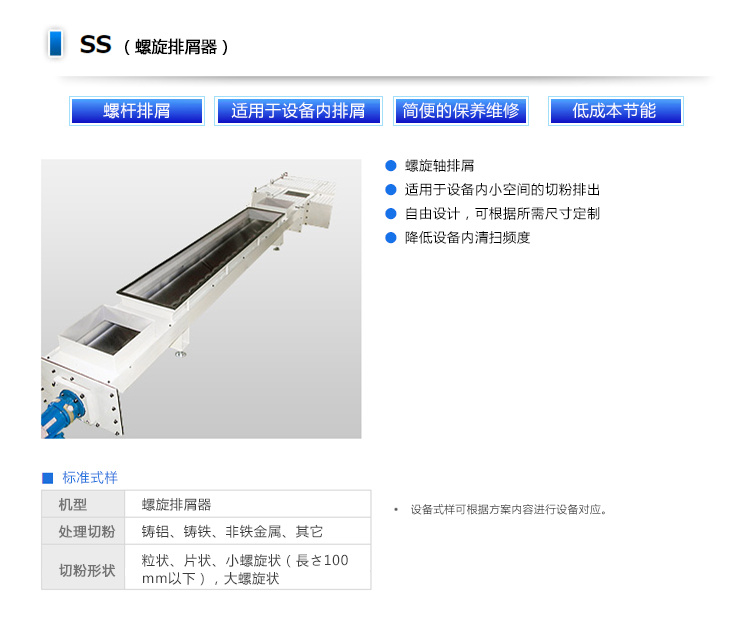Select the 标准式样 section title
This screenshot has height=618, width=753.
coord(90,478)
